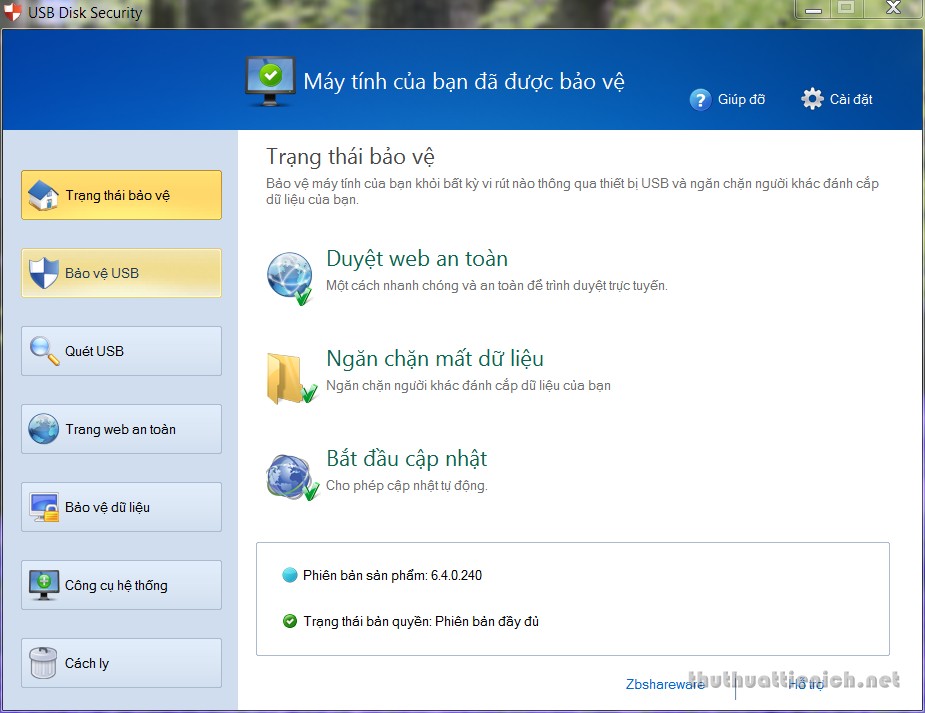
Task: Click the globe icon beside Trang web an toàn
Action: [x=44, y=429]
